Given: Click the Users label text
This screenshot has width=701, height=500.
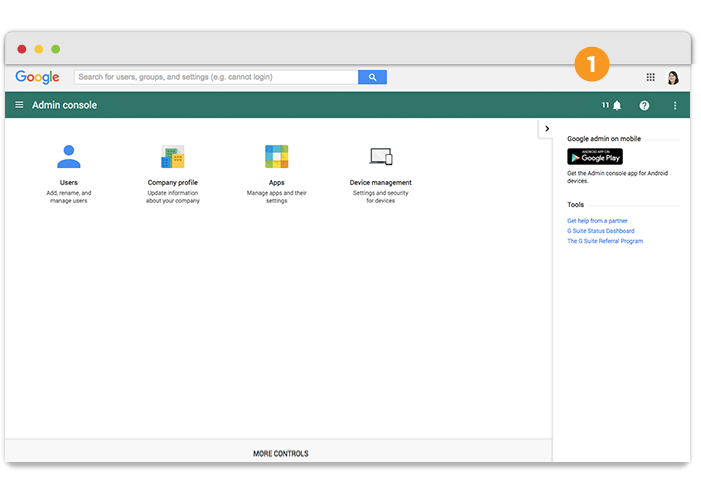Looking at the screenshot, I should 69,182.
